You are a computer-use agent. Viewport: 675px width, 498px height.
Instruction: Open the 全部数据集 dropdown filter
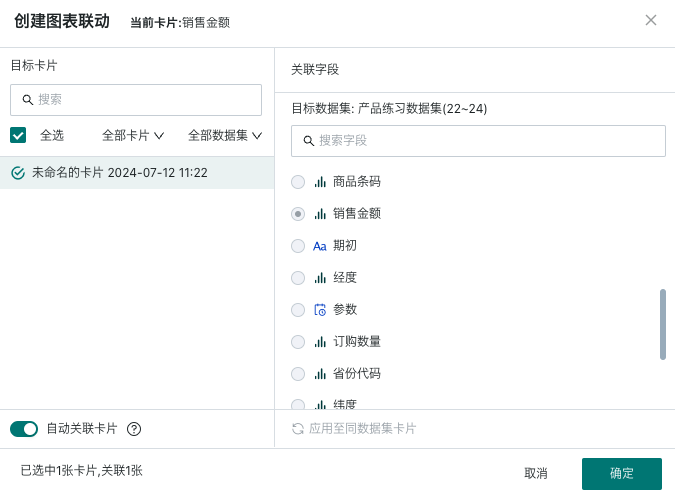click(x=225, y=136)
